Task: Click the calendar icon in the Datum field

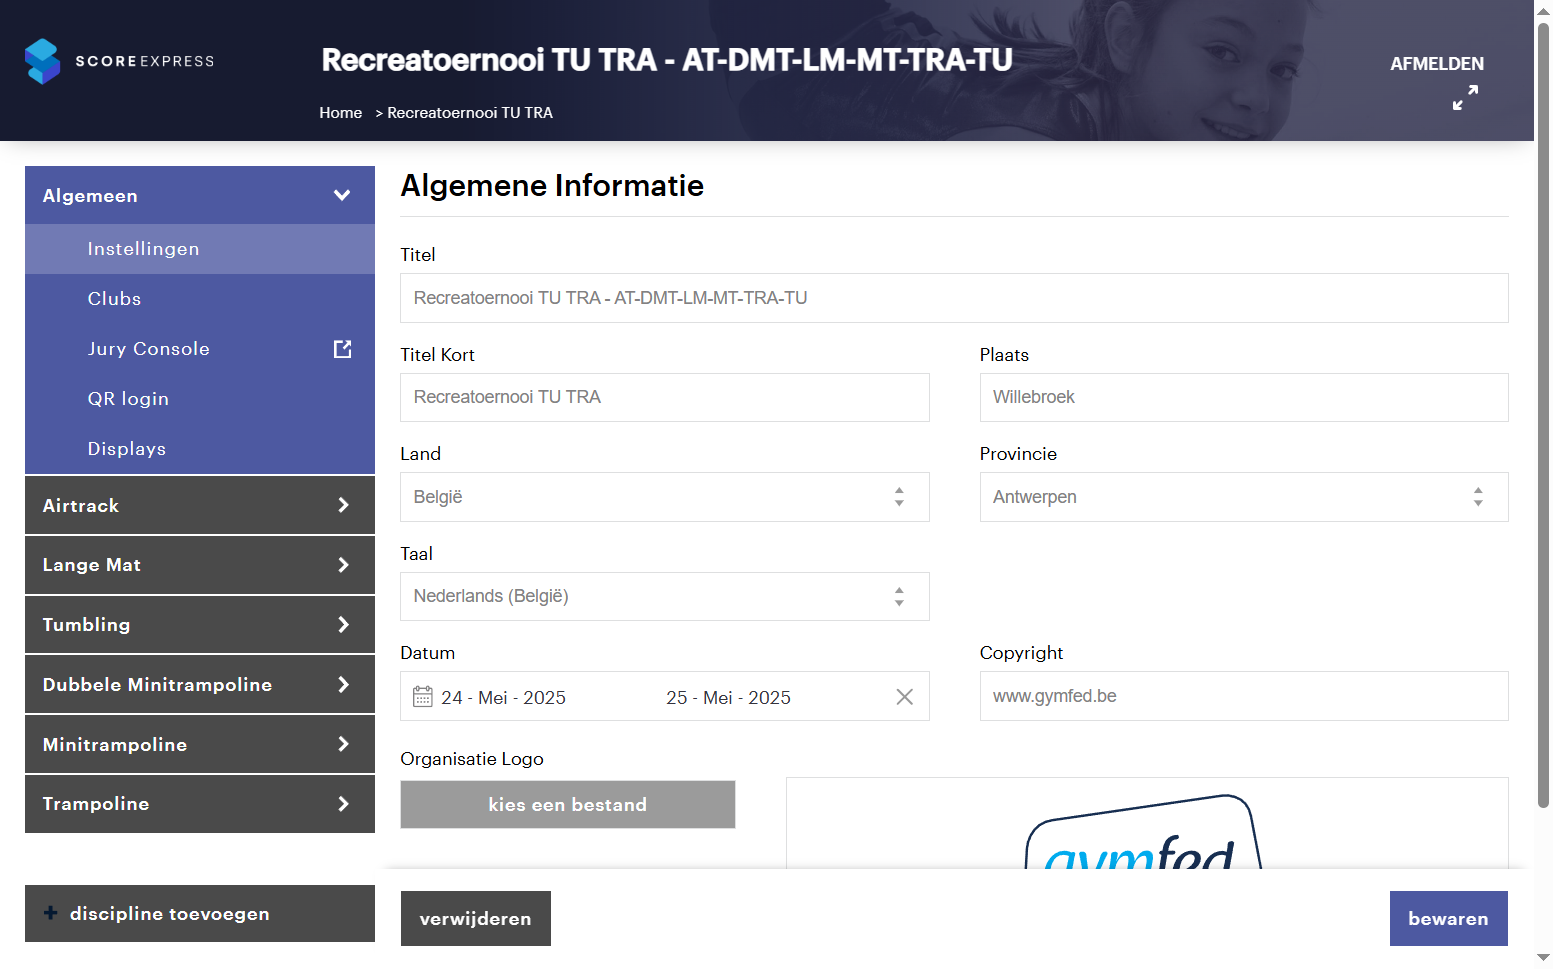Action: (x=422, y=696)
